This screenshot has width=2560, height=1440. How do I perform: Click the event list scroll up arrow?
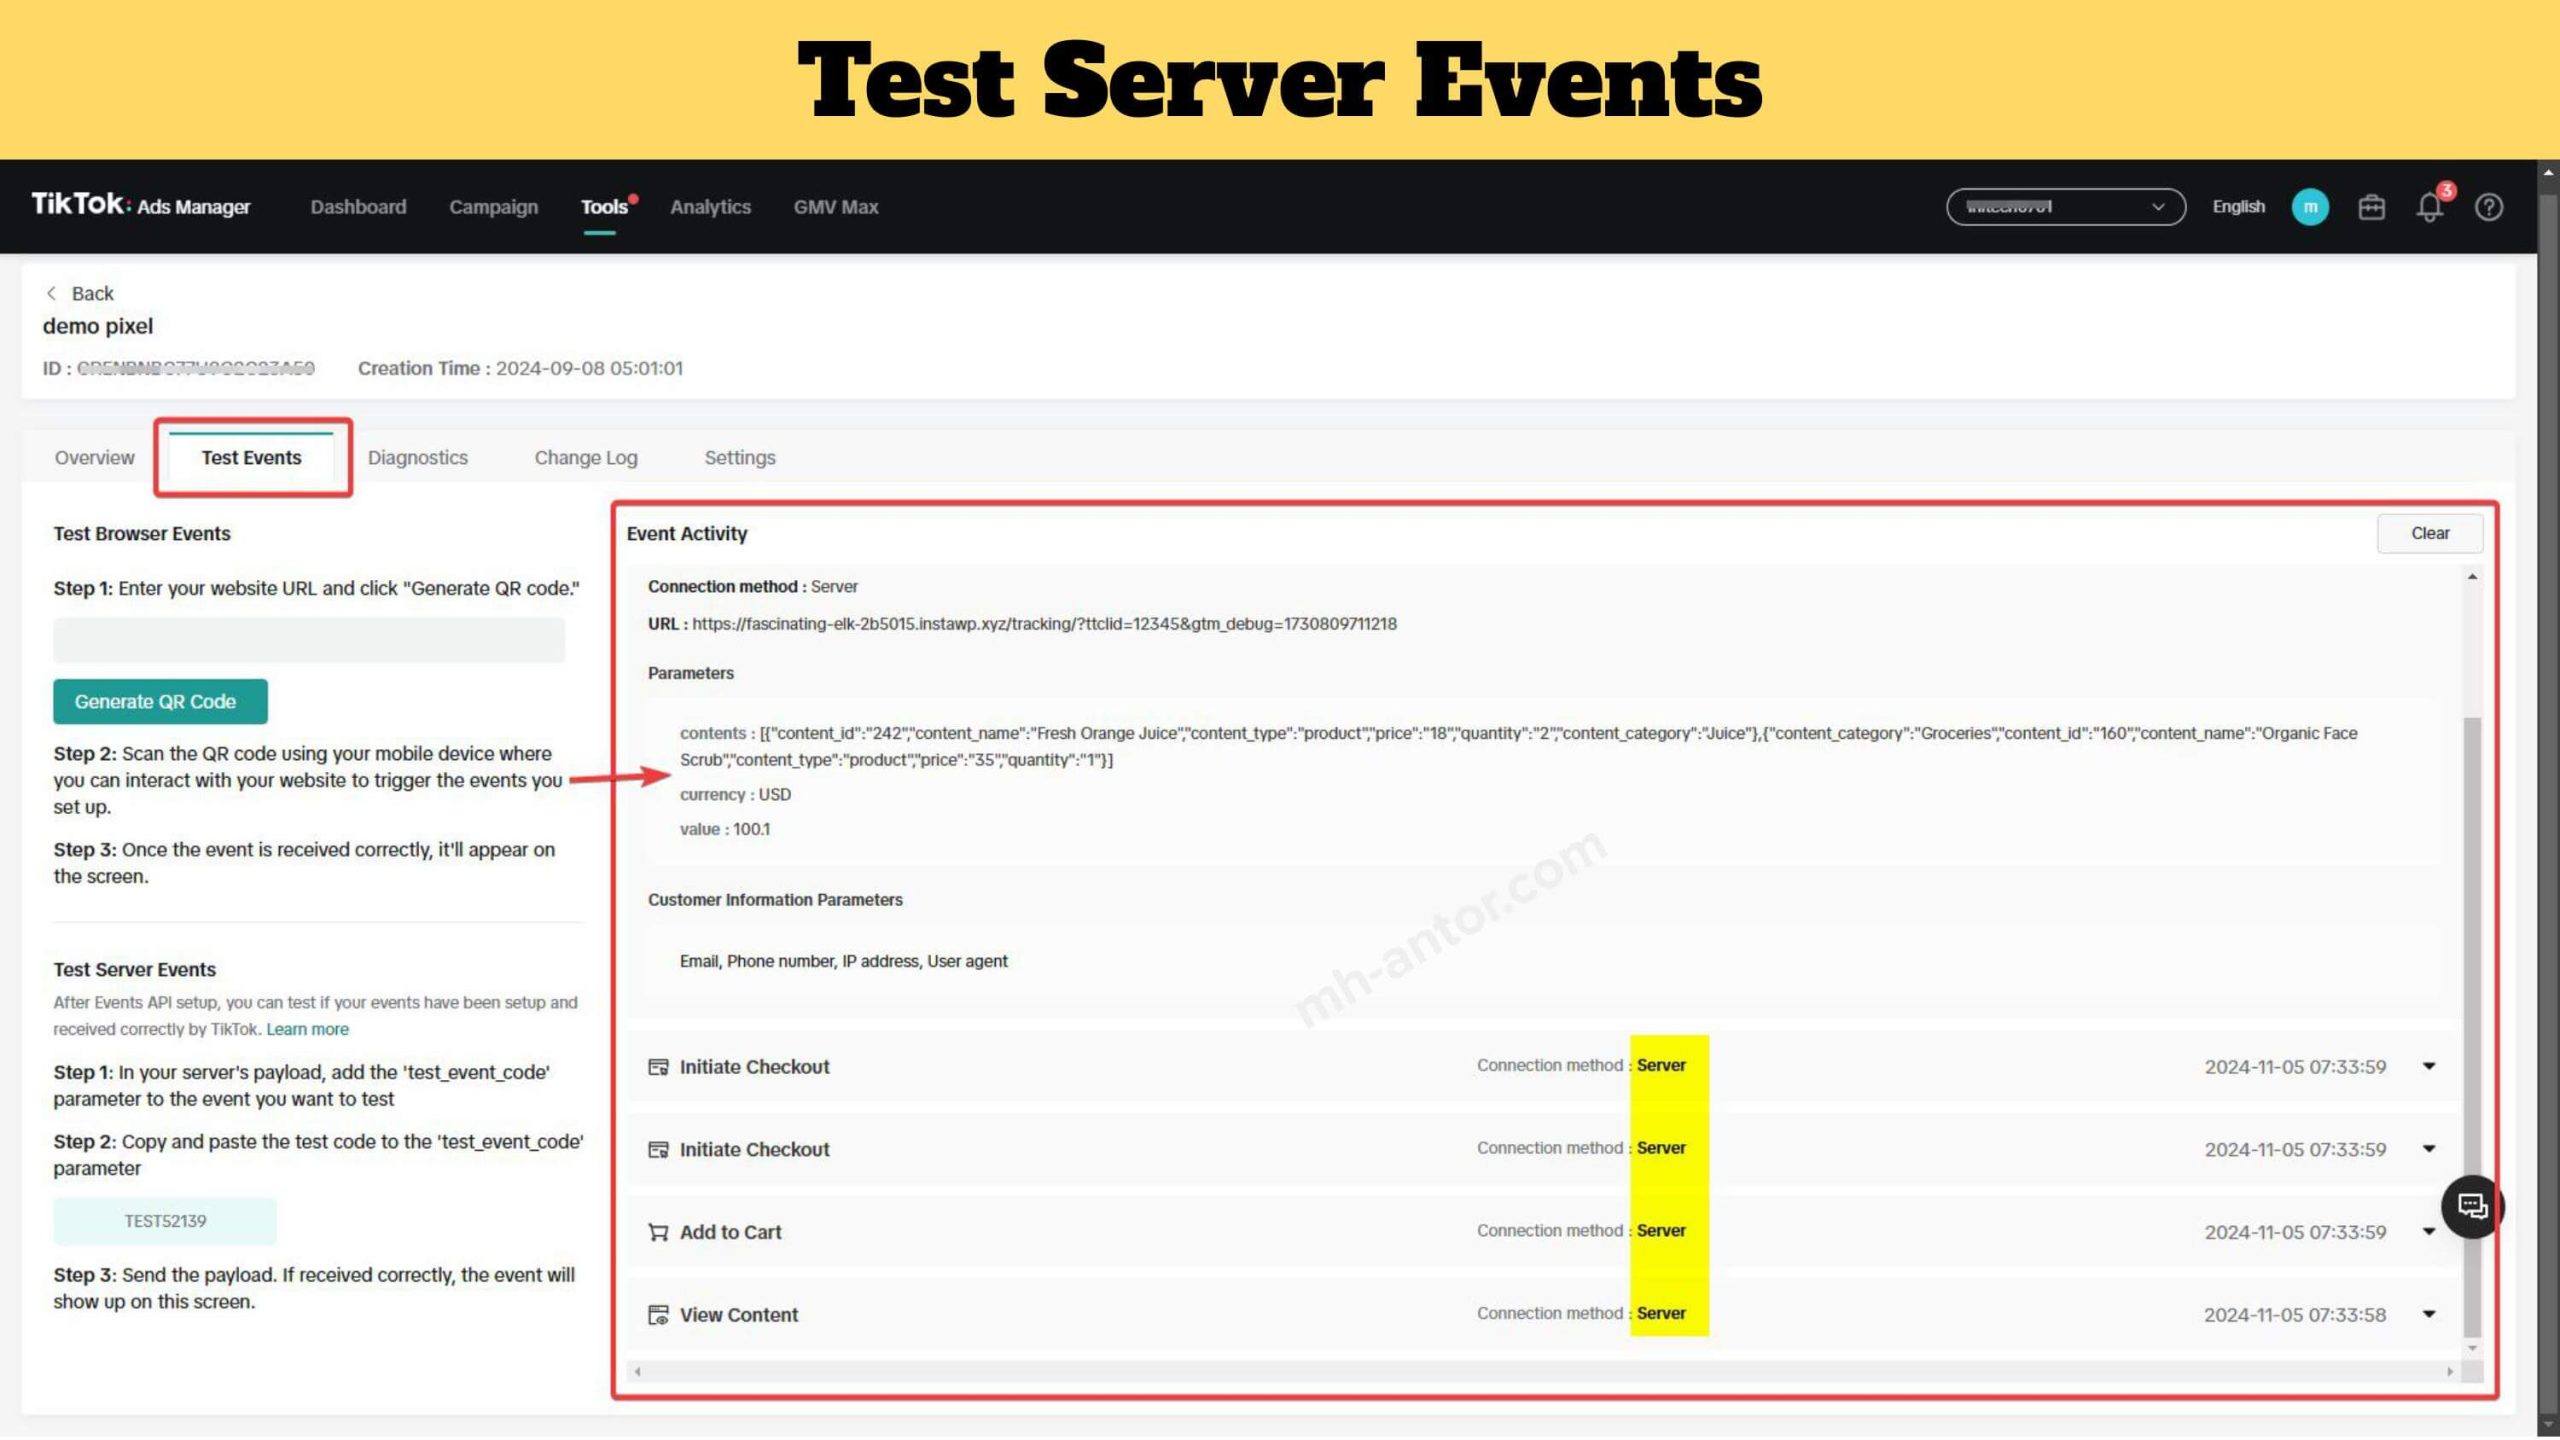tap(2472, 577)
